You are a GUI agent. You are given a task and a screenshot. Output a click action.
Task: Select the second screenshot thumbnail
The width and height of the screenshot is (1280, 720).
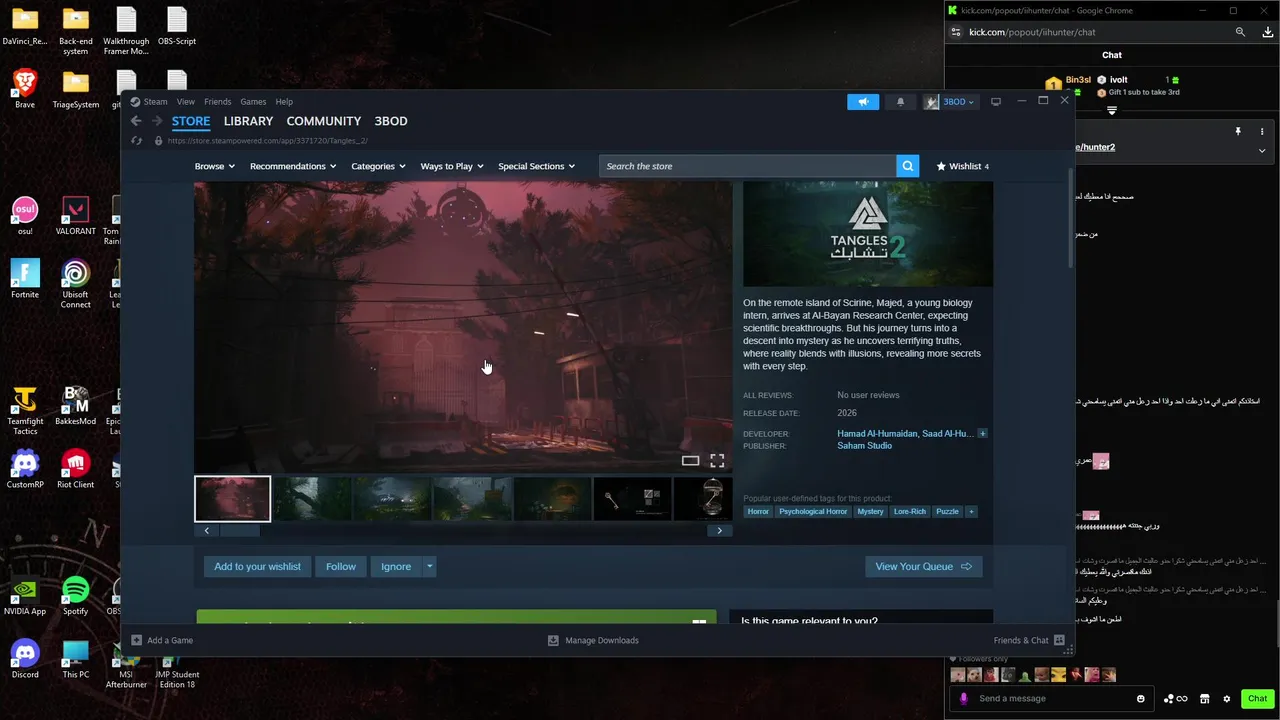tap(312, 498)
